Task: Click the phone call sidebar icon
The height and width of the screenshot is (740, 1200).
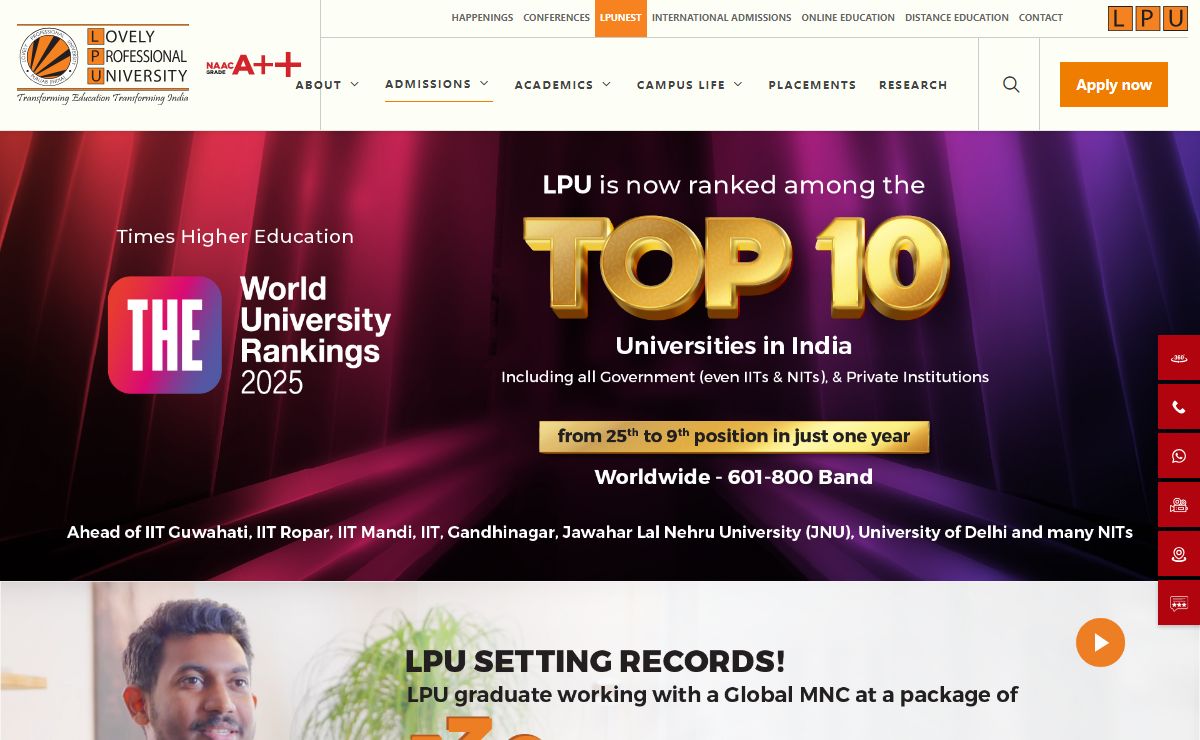Action: click(1179, 407)
